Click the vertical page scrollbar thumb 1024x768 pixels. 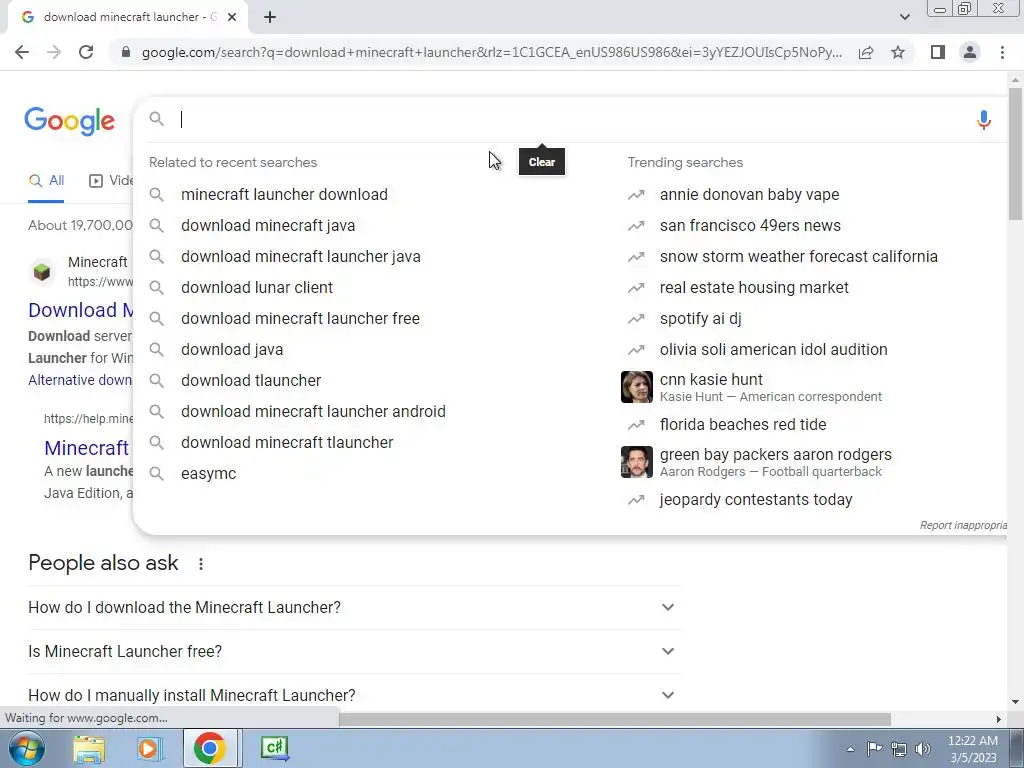point(1016,154)
